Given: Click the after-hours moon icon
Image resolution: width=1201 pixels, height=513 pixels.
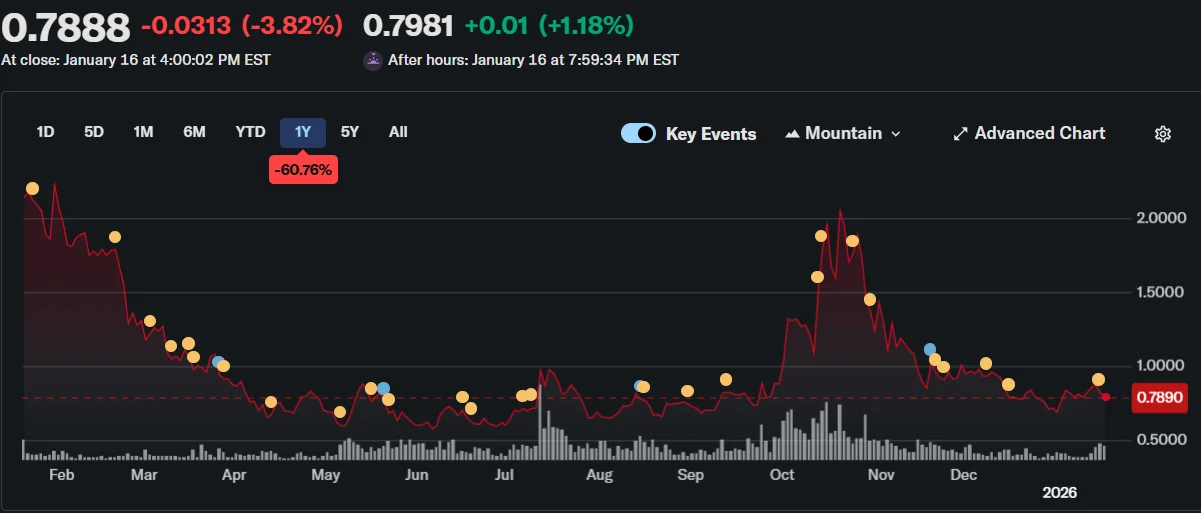Looking at the screenshot, I should [372, 60].
